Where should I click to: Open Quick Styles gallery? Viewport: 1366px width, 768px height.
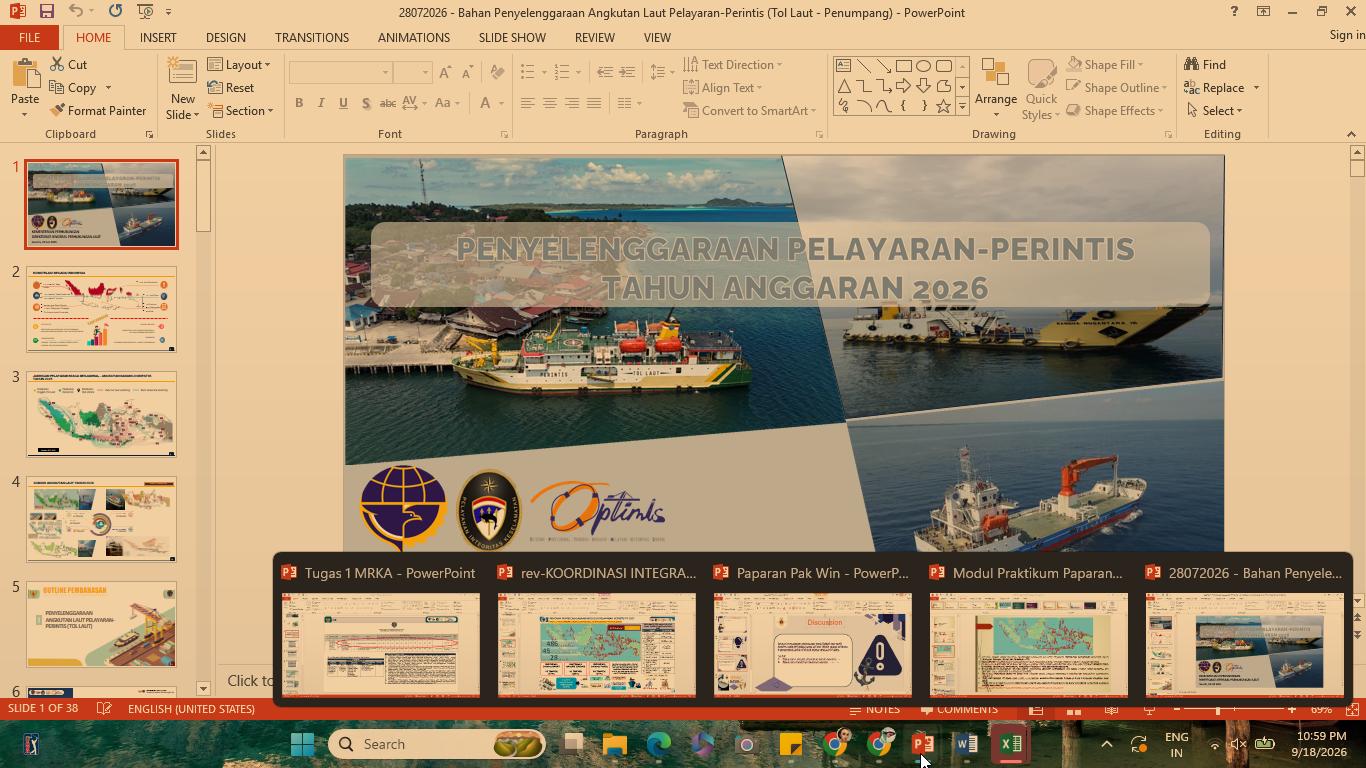(1041, 89)
